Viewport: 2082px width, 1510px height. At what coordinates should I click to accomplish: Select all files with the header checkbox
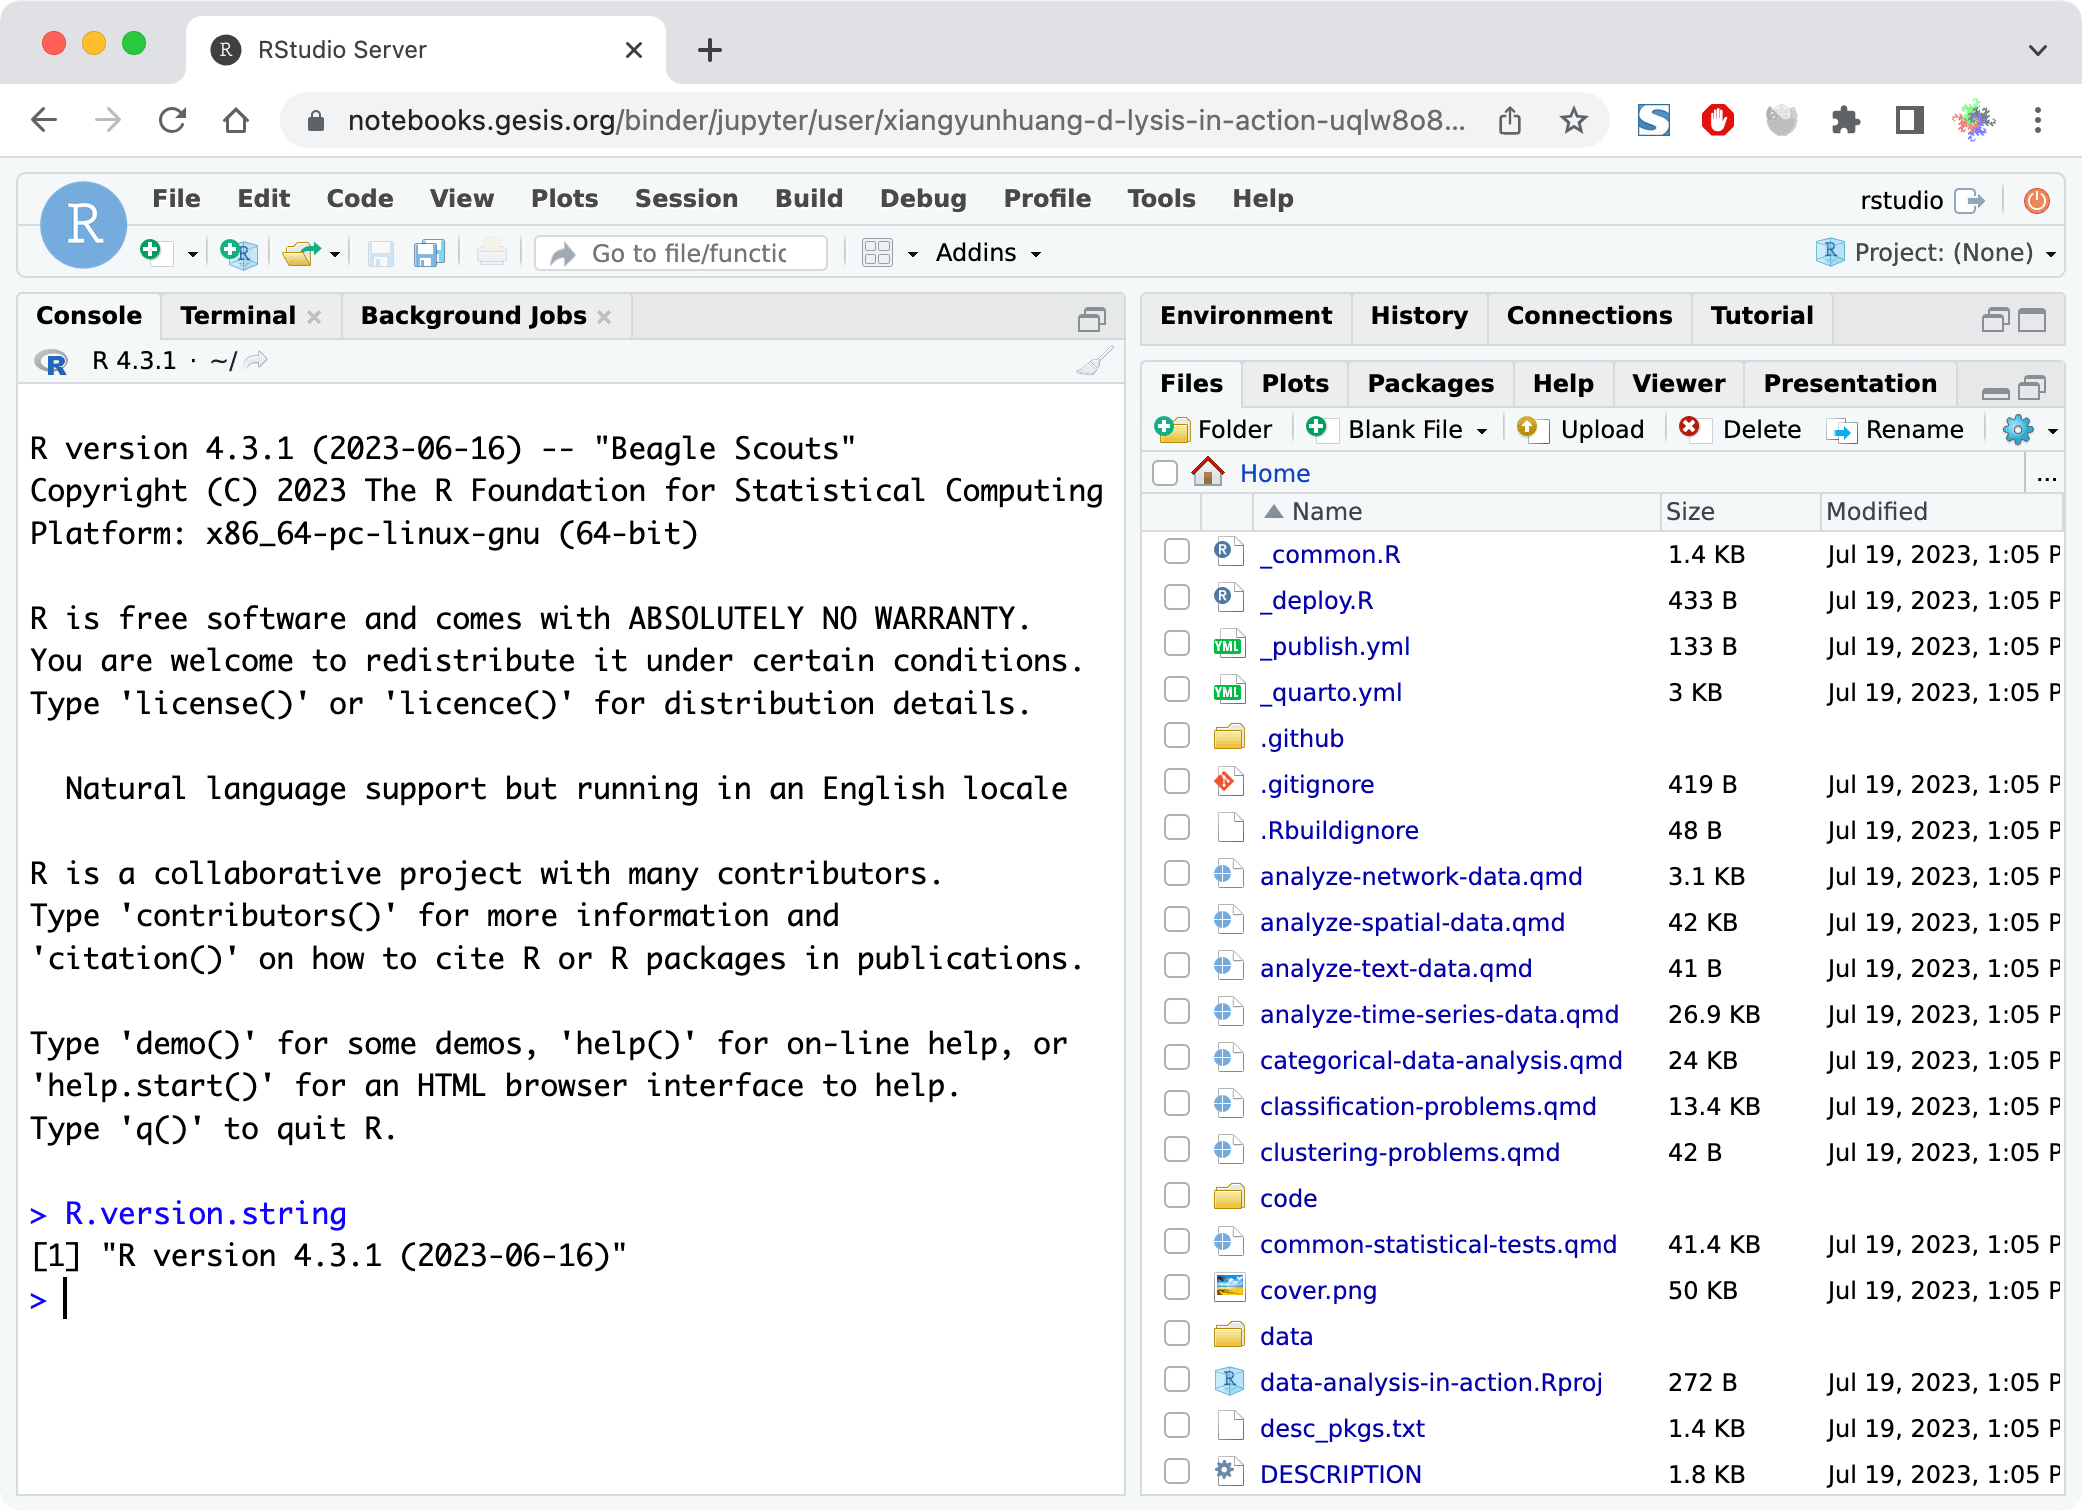[1164, 472]
